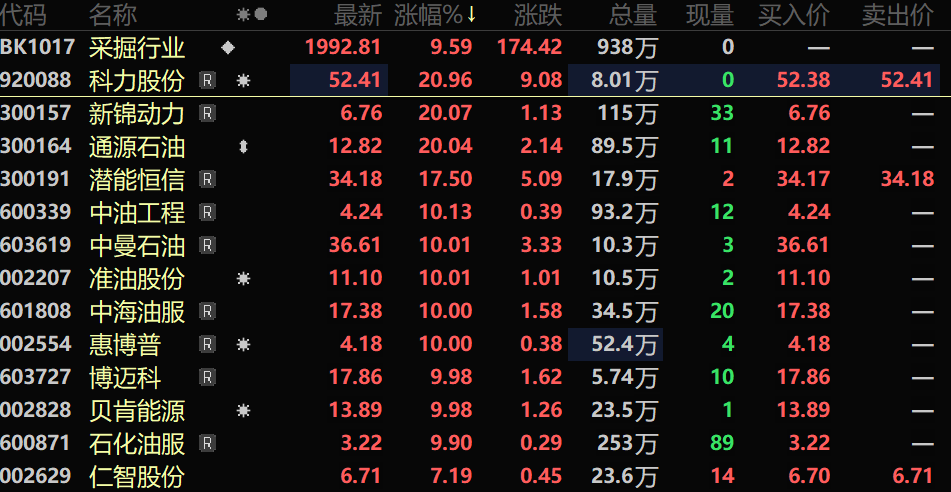Click the up-down arrow icon beside 通源石油
Image resolution: width=951 pixels, height=492 pixels.
243,147
